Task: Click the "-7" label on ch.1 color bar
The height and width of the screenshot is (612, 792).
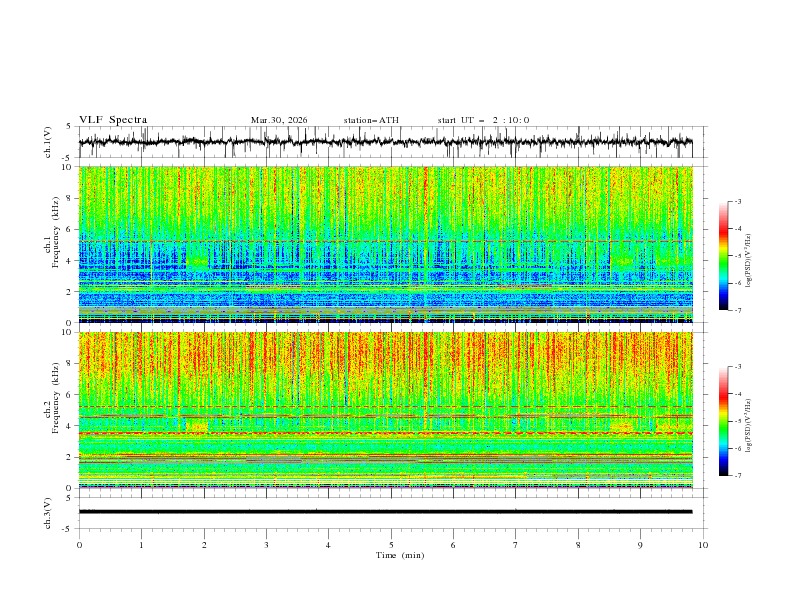Action: point(738,310)
